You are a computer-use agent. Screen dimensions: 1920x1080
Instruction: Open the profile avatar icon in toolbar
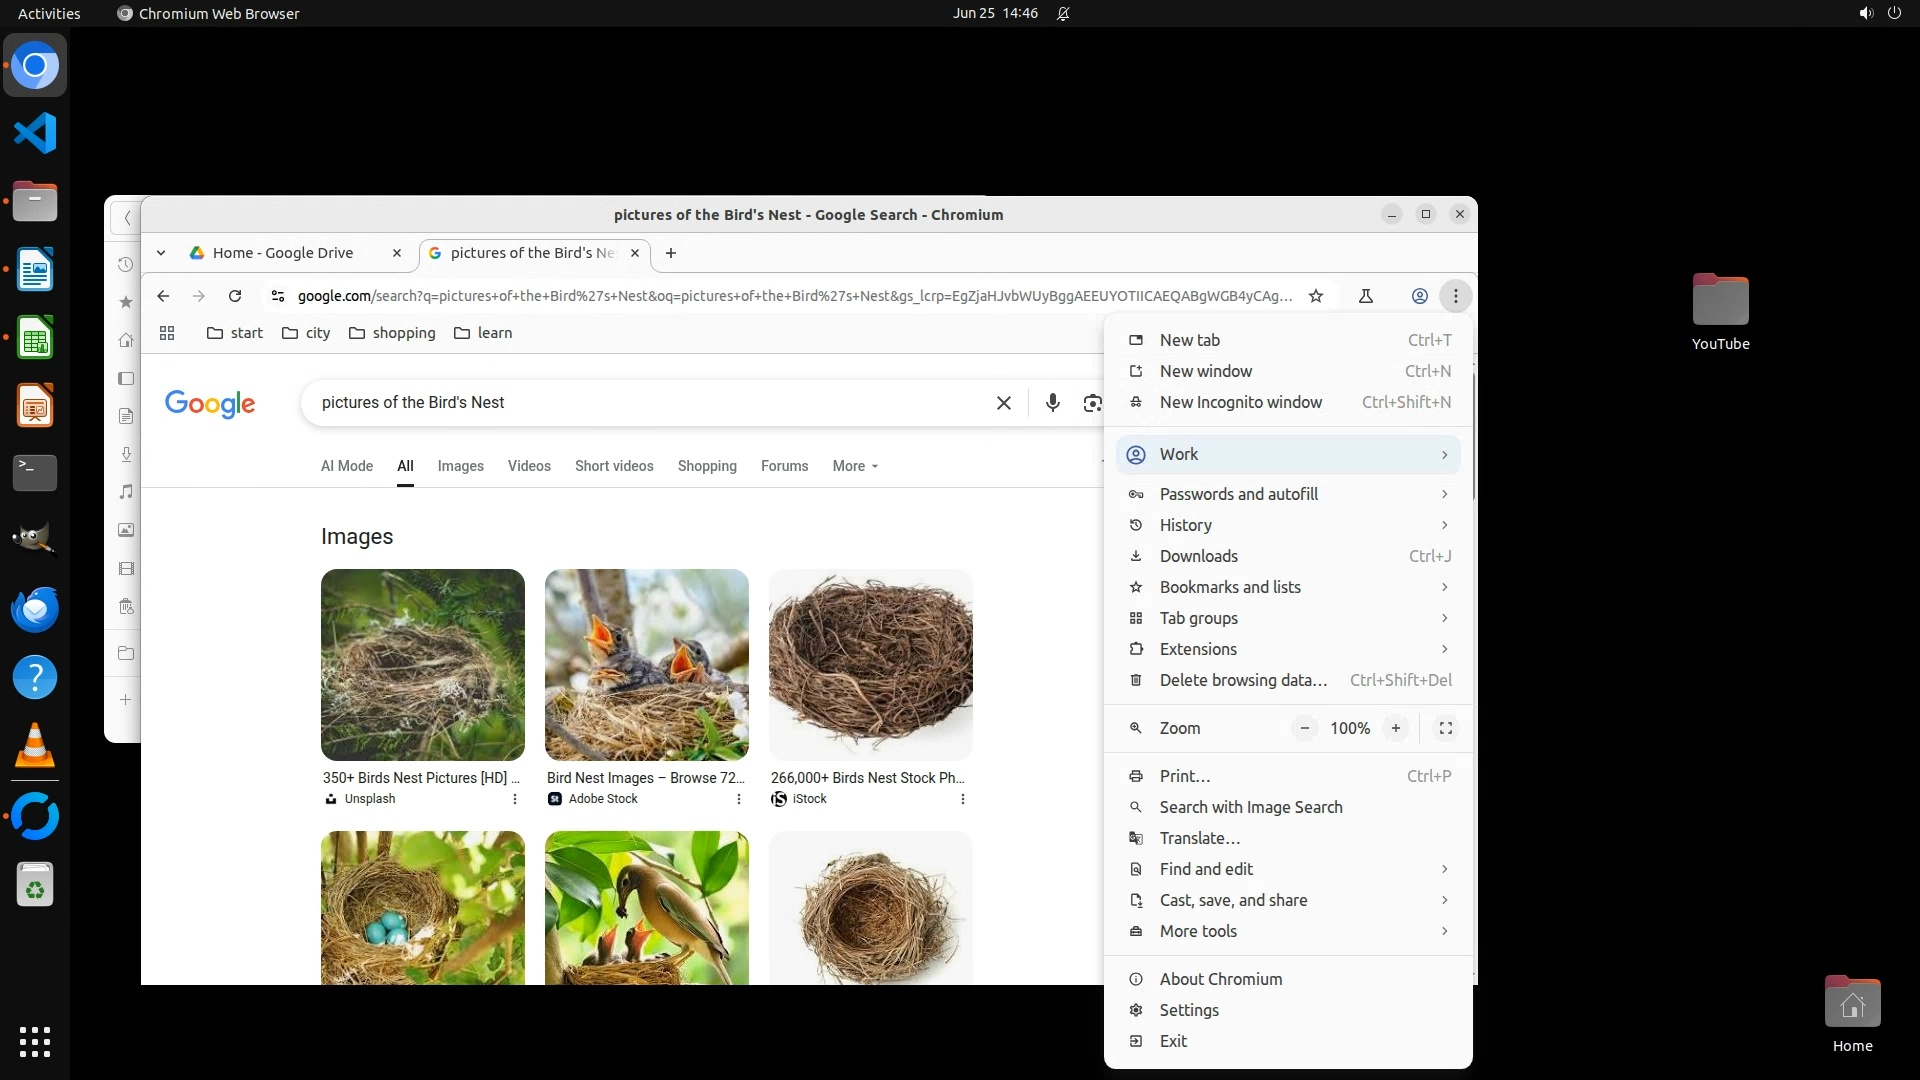coord(1419,296)
